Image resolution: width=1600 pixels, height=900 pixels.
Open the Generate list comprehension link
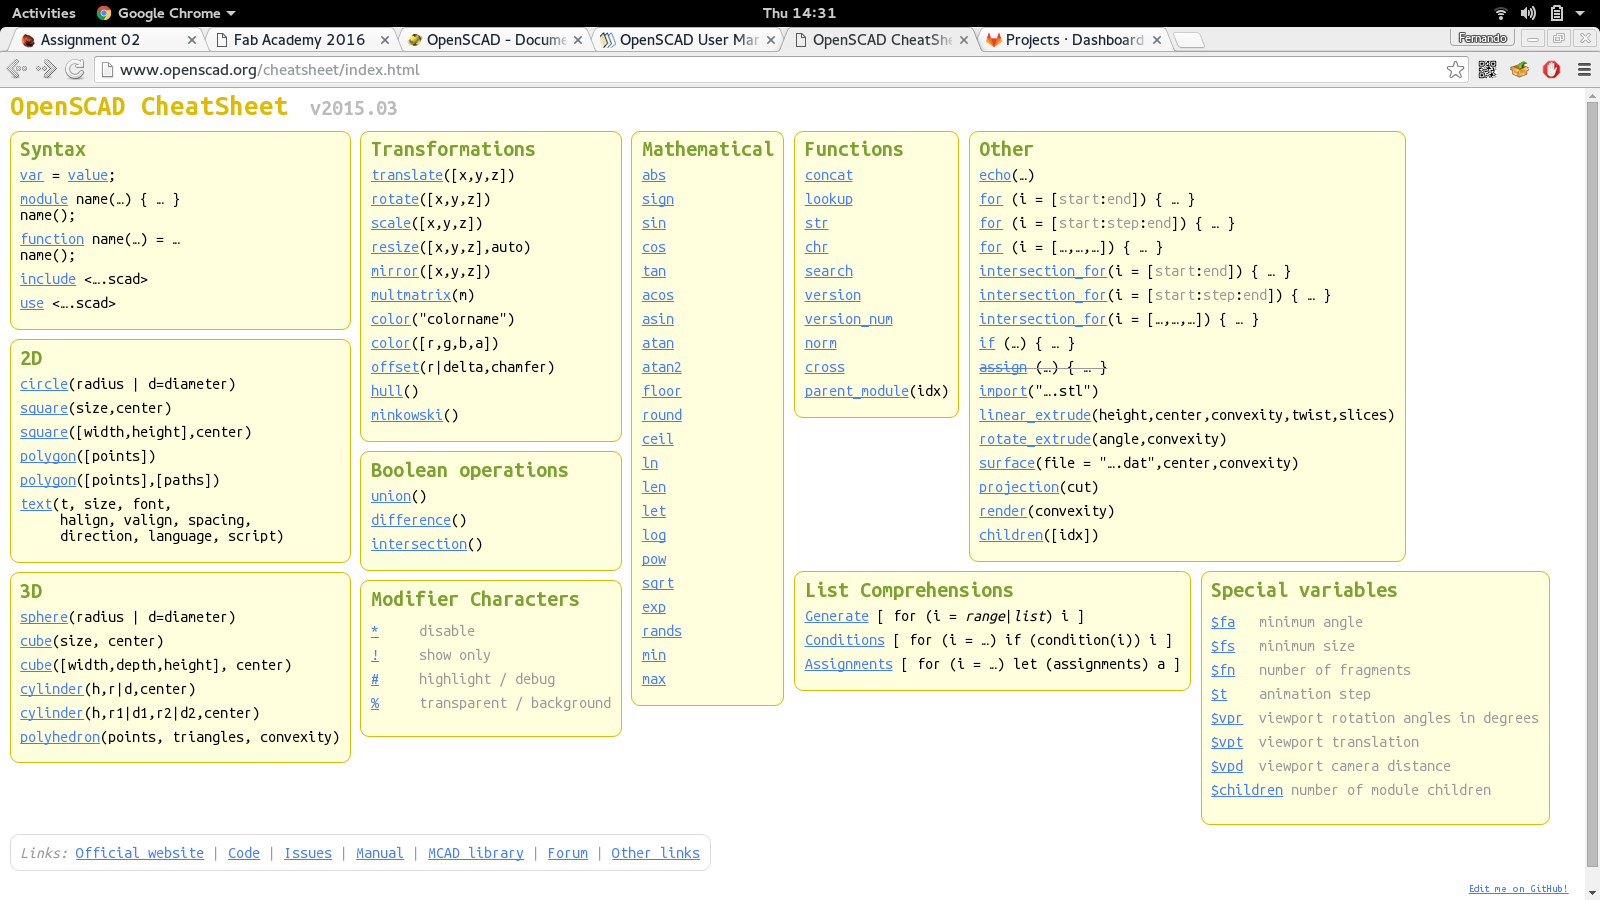point(837,616)
